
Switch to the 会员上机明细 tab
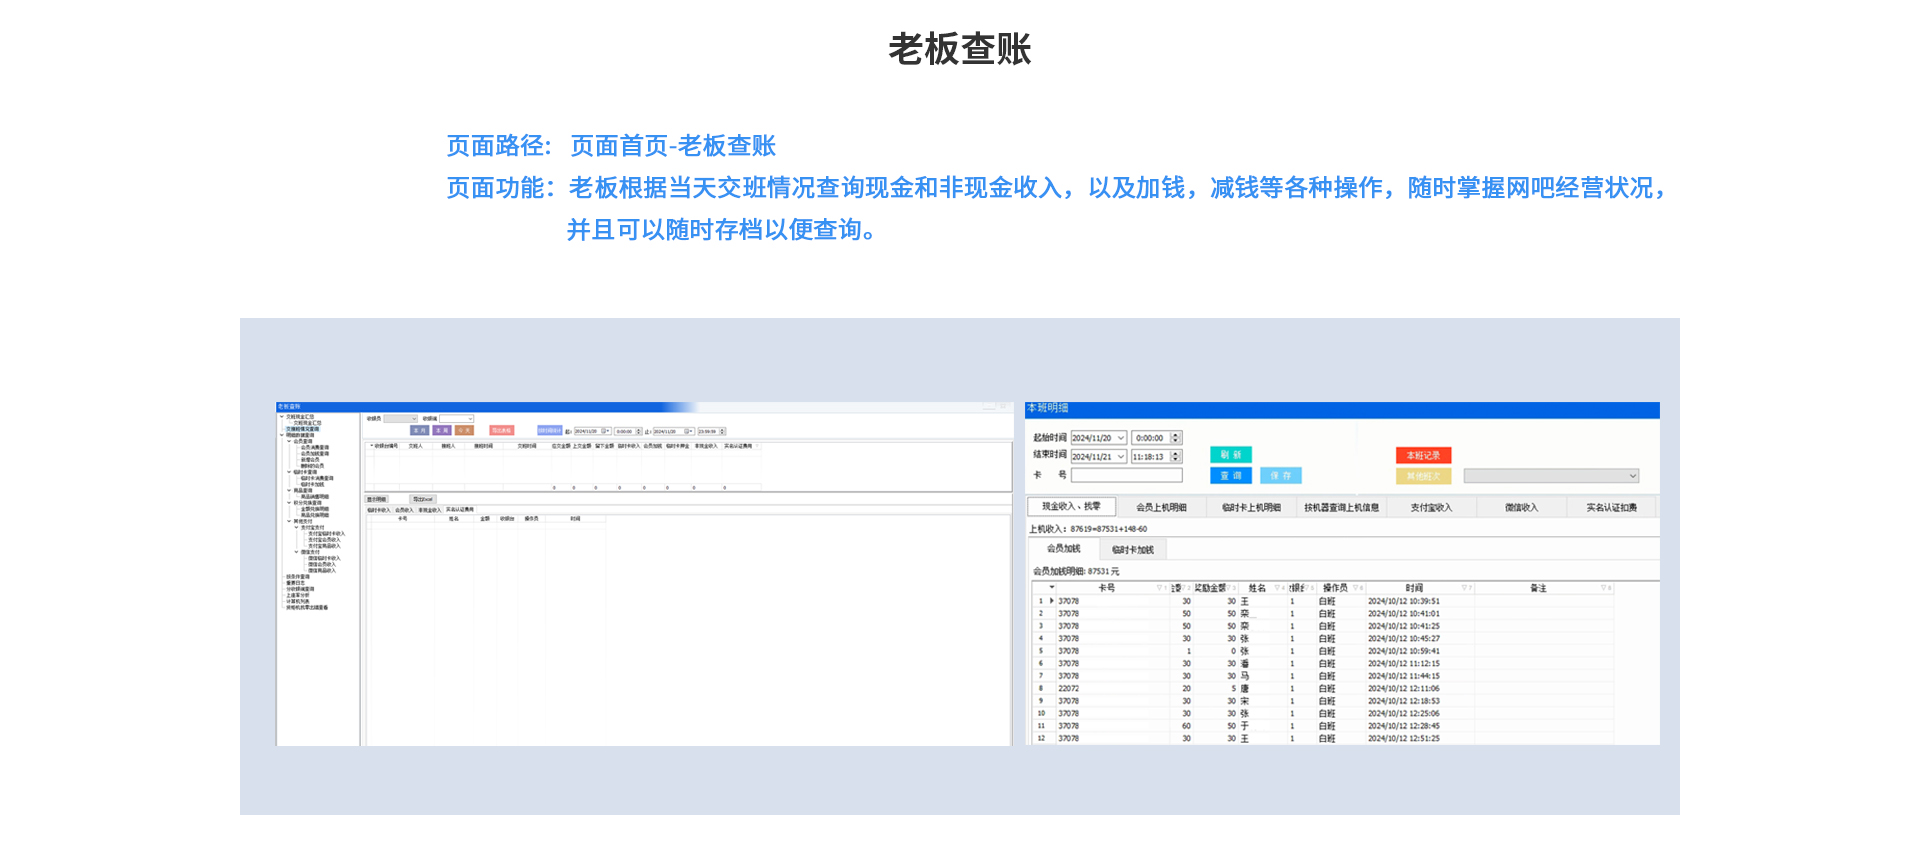(x=1161, y=507)
